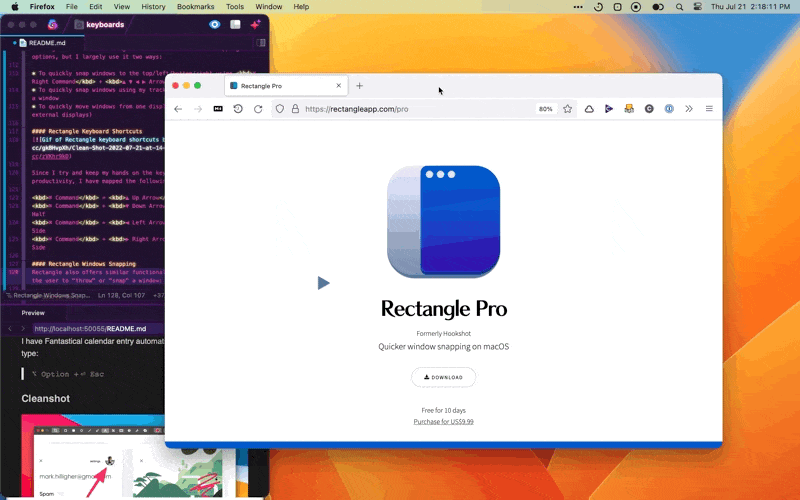This screenshot has height=500, width=800.
Task: Click the yellow extension icon in Firefox toolbar
Action: tap(629, 109)
